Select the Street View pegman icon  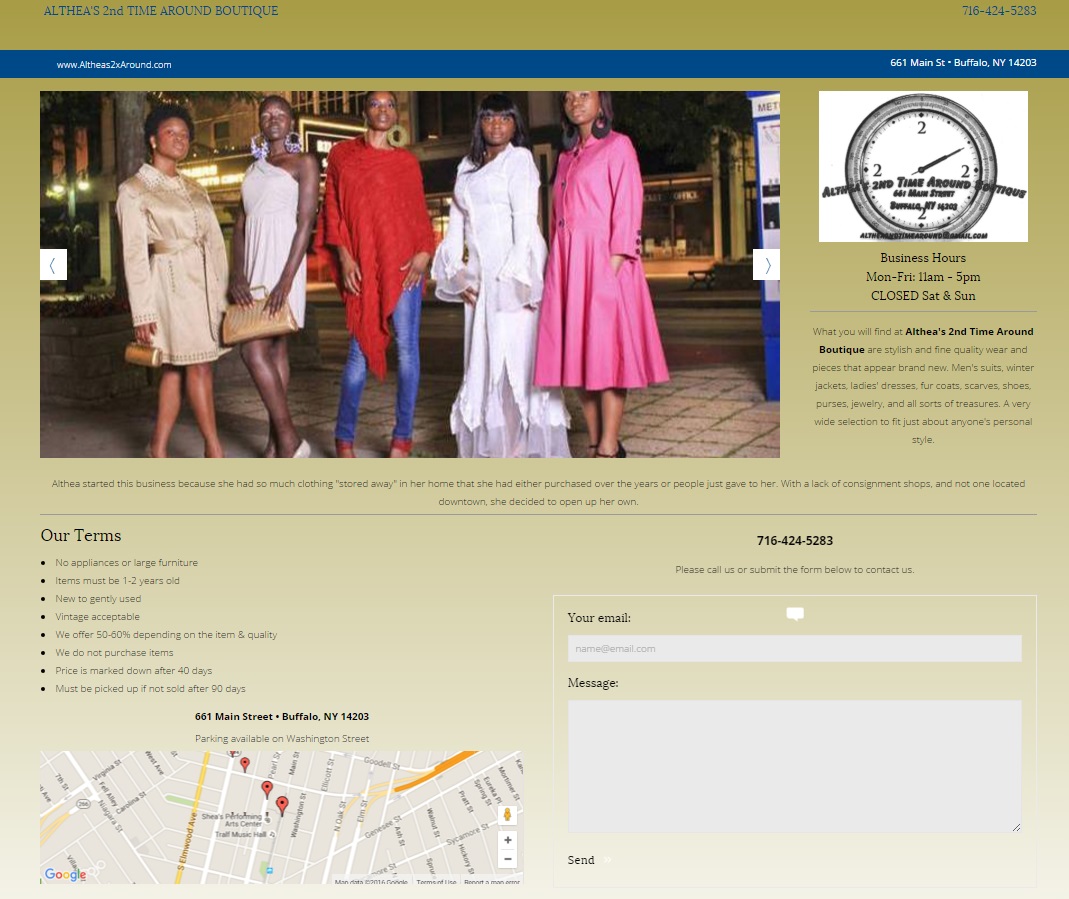(x=507, y=814)
